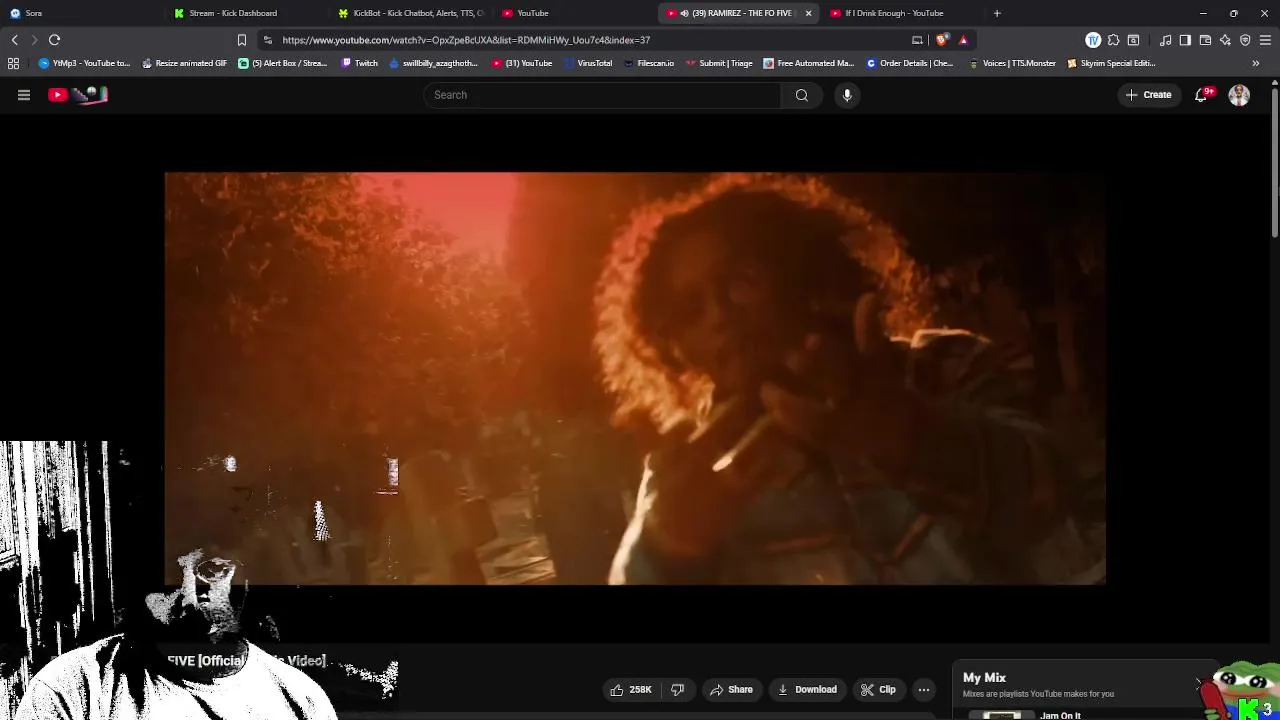Open YtMp3 bookmark

84,63
